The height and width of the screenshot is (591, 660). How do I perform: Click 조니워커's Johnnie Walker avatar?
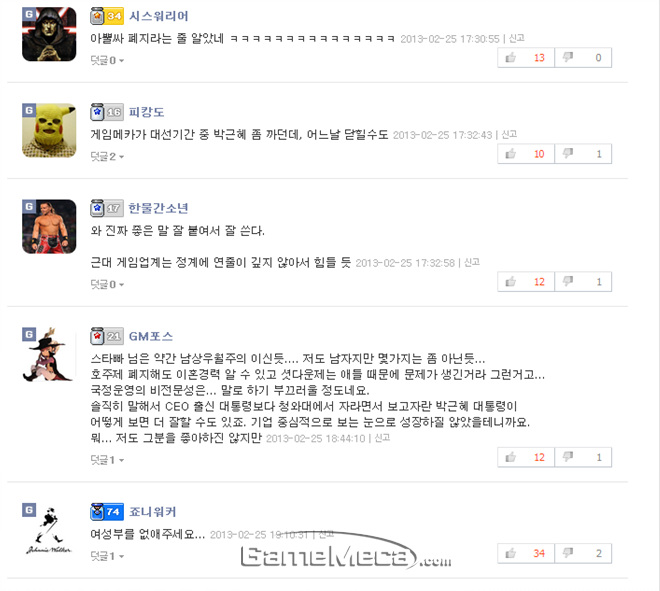point(49,530)
